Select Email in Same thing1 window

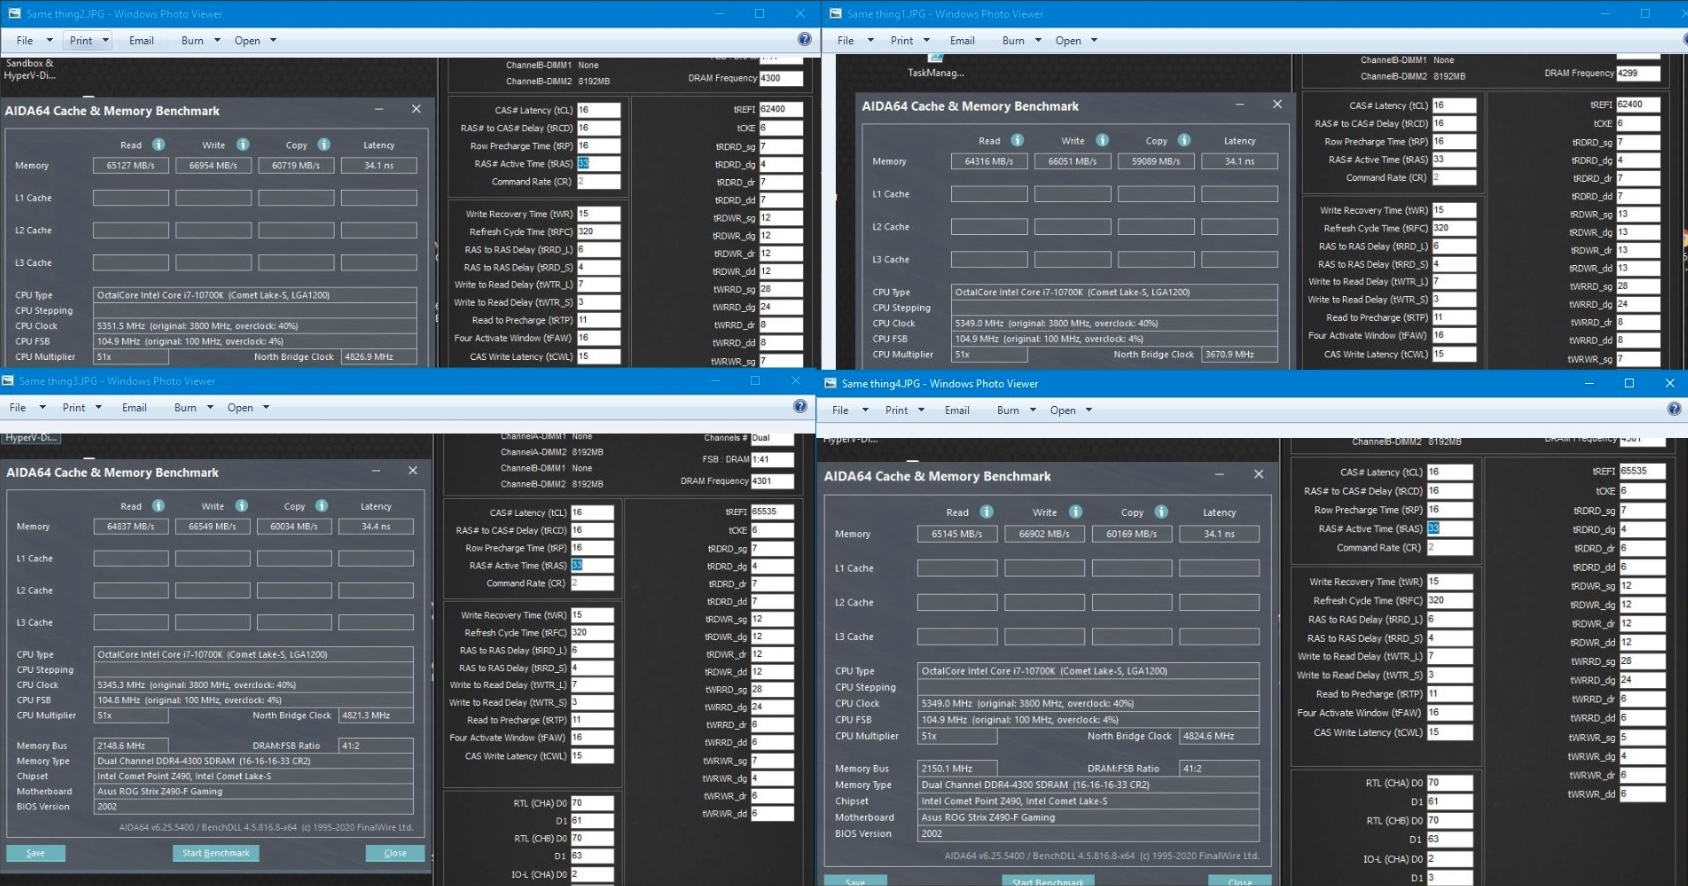pyautogui.click(x=962, y=41)
